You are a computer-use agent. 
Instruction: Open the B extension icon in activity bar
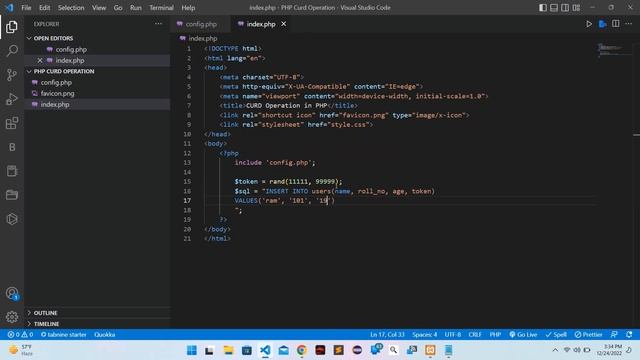coord(12,147)
